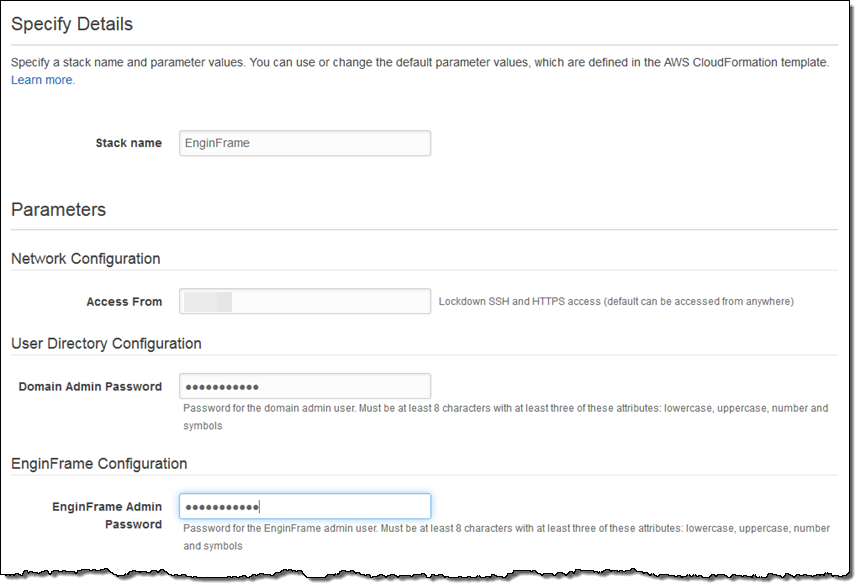860x588 pixels.
Task: Click the Domain Admin Password field
Action: pos(304,386)
